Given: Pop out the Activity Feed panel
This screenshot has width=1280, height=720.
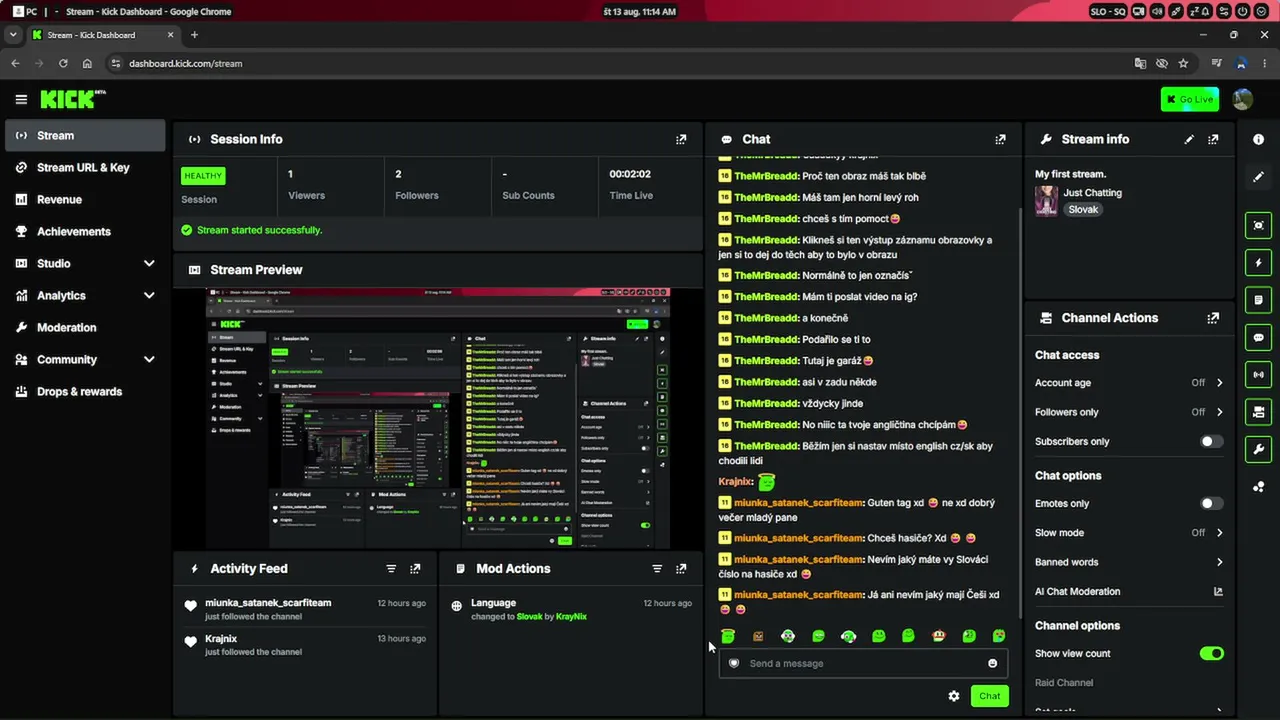Looking at the screenshot, I should (x=415, y=568).
